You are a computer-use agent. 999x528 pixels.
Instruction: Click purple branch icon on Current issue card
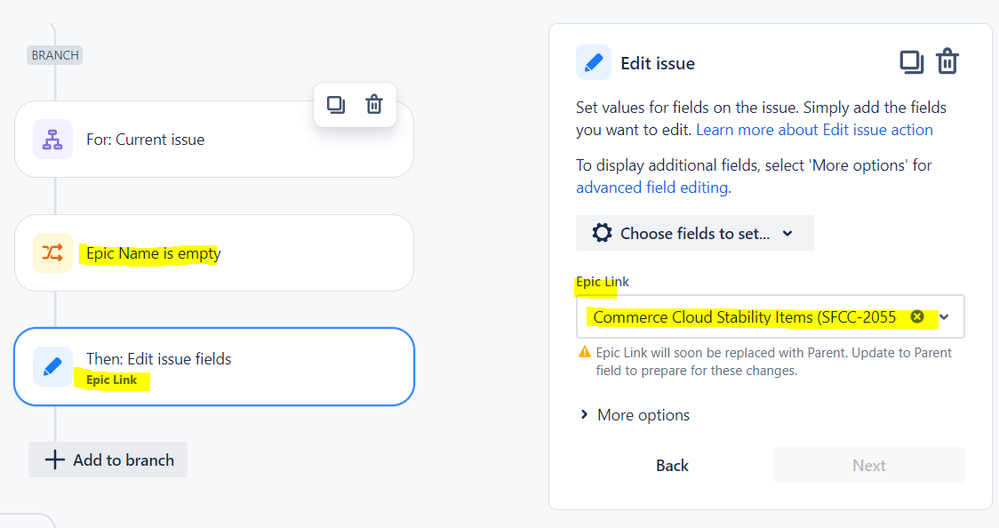click(52, 140)
